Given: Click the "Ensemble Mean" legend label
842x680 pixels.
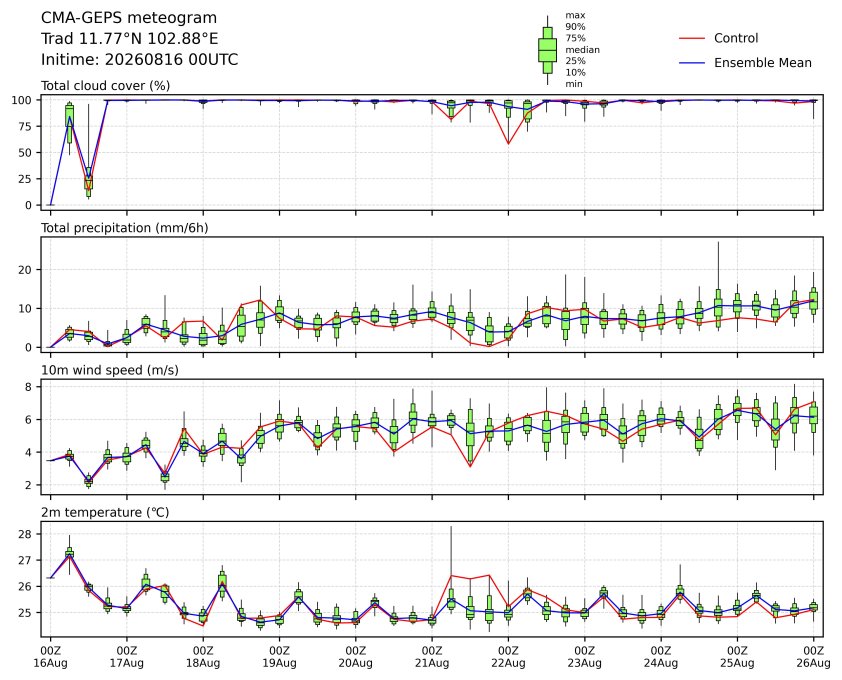Looking at the screenshot, I should point(763,63).
